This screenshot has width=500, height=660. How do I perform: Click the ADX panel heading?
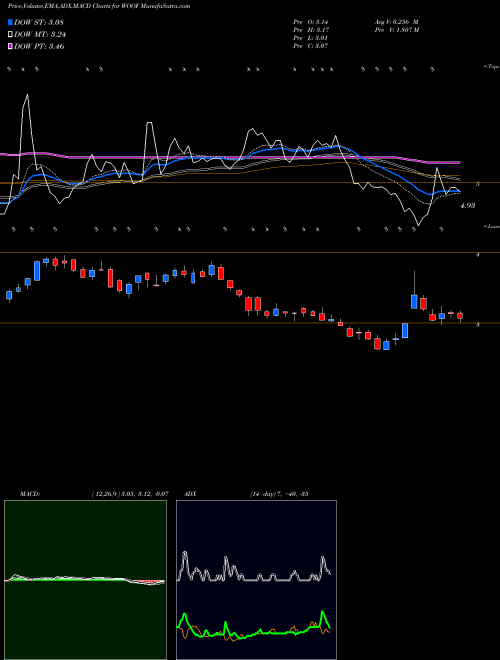(190, 494)
